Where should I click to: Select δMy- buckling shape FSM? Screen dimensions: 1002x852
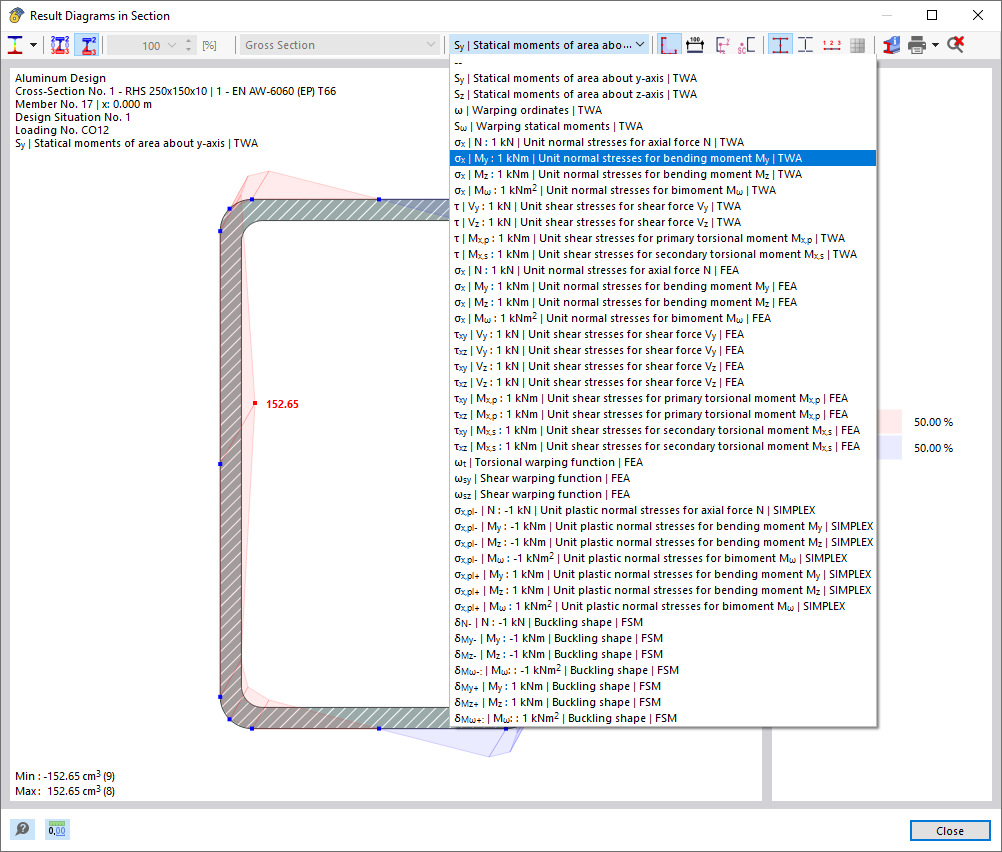(x=663, y=637)
